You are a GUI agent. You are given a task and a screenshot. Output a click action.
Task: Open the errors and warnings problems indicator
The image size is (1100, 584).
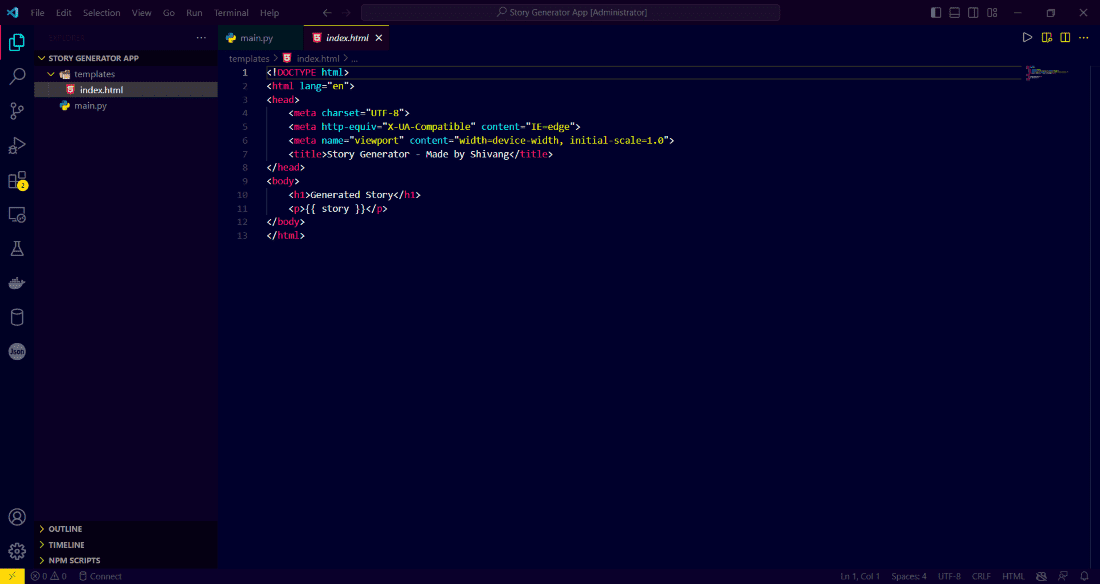[48, 576]
